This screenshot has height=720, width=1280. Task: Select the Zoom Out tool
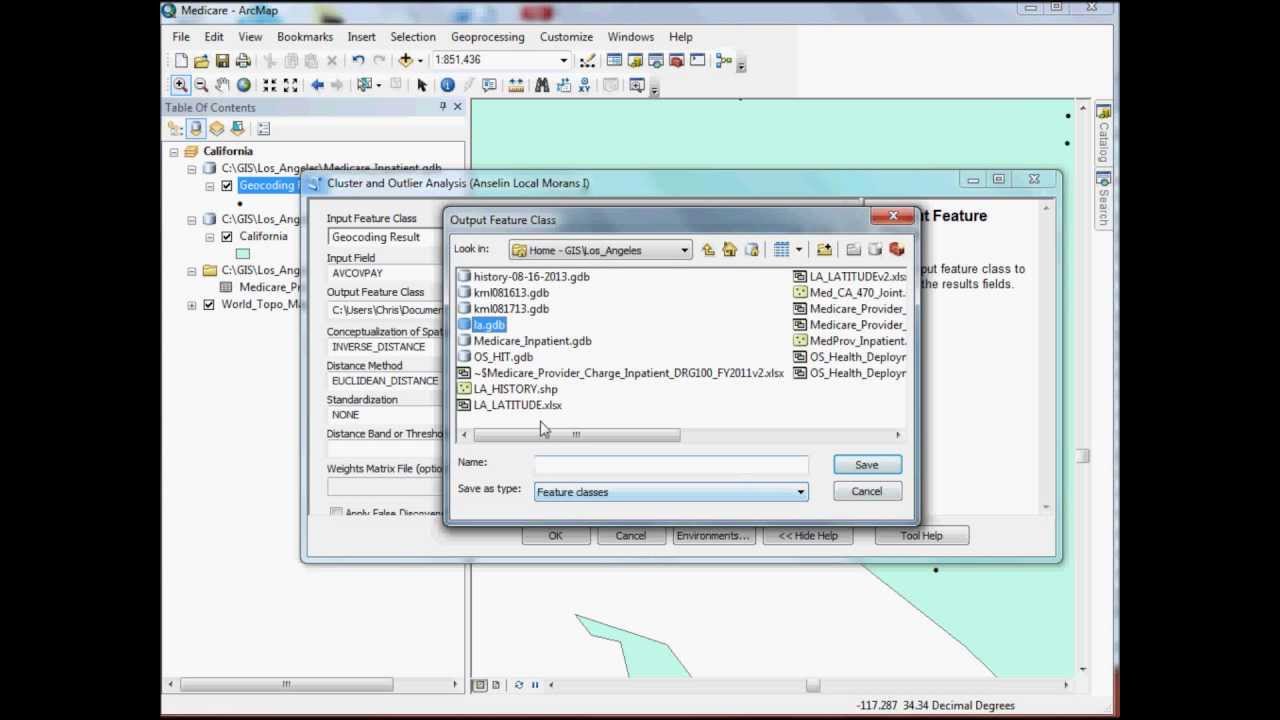point(201,86)
